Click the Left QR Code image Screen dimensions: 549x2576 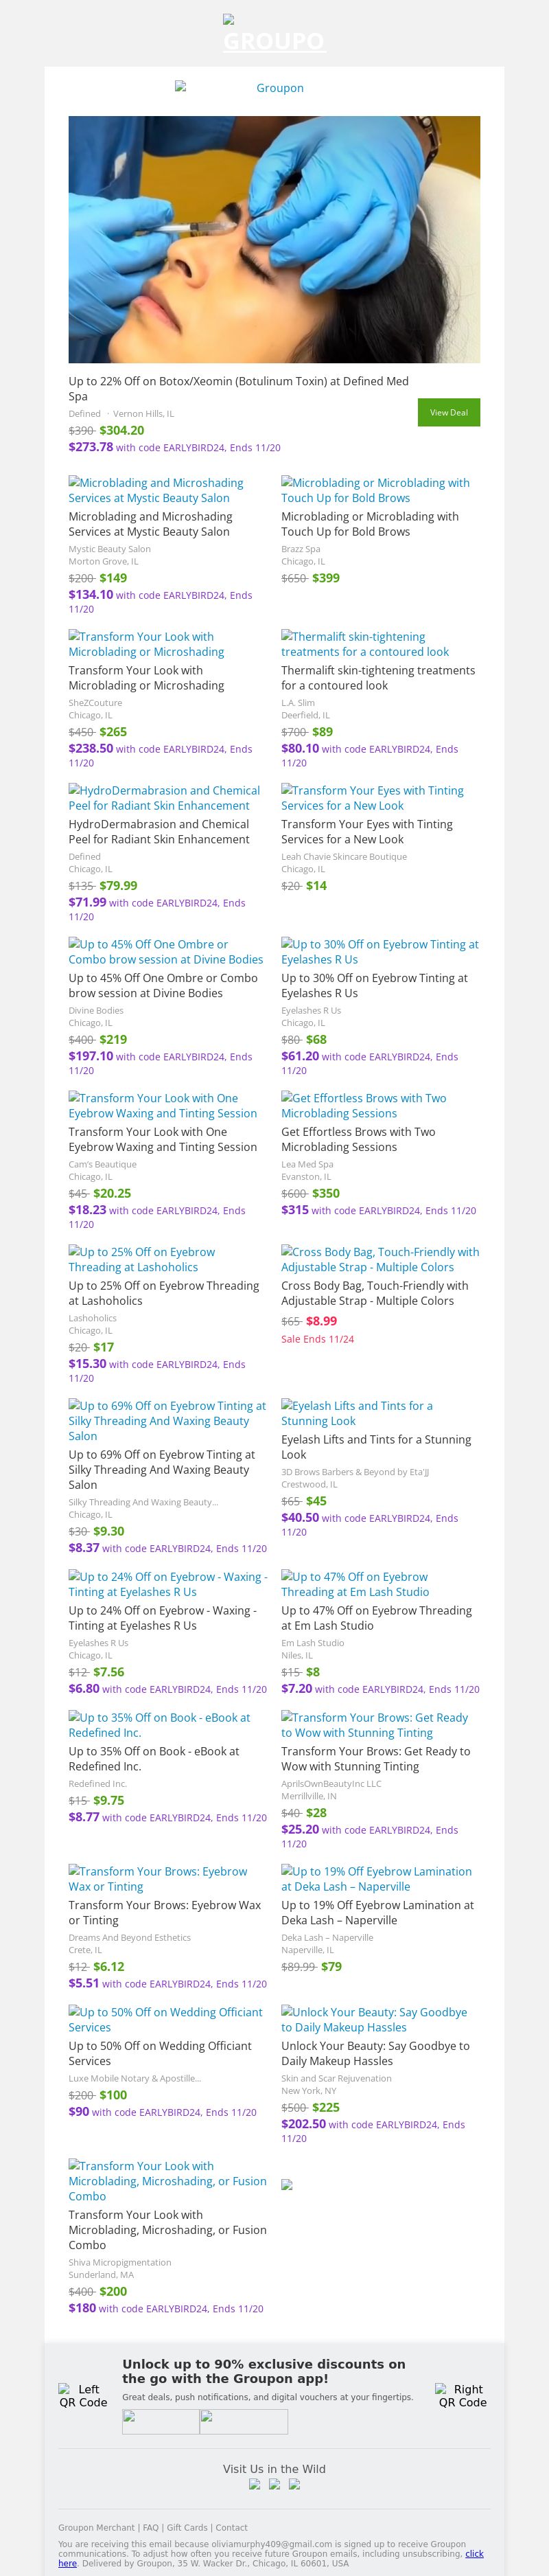tap(83, 2395)
